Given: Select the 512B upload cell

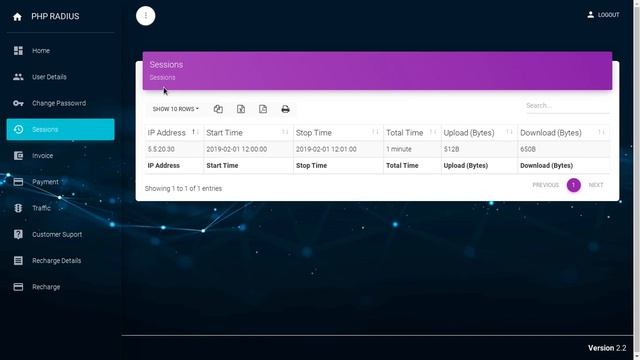Looking at the screenshot, I should pos(479,149).
